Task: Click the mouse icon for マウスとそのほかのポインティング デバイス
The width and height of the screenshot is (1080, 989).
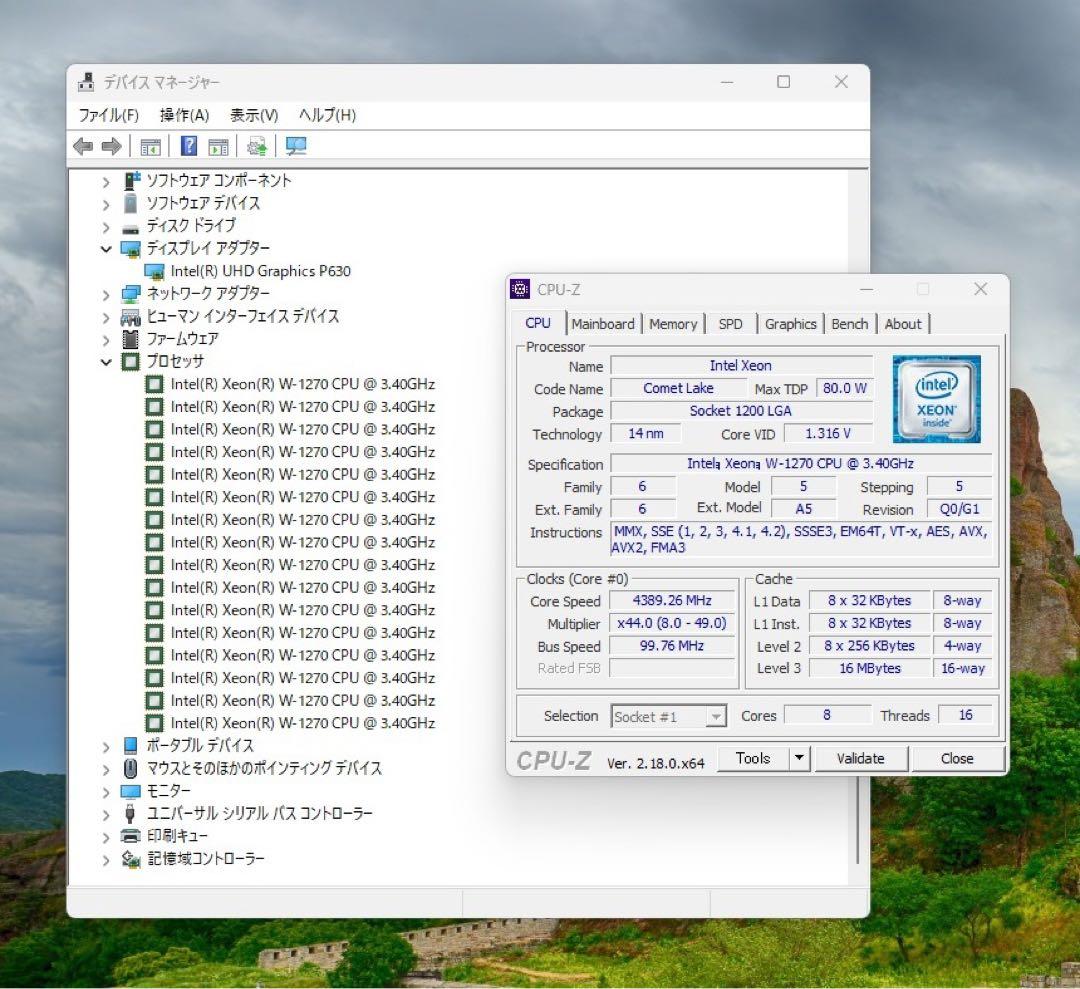Action: tap(131, 768)
